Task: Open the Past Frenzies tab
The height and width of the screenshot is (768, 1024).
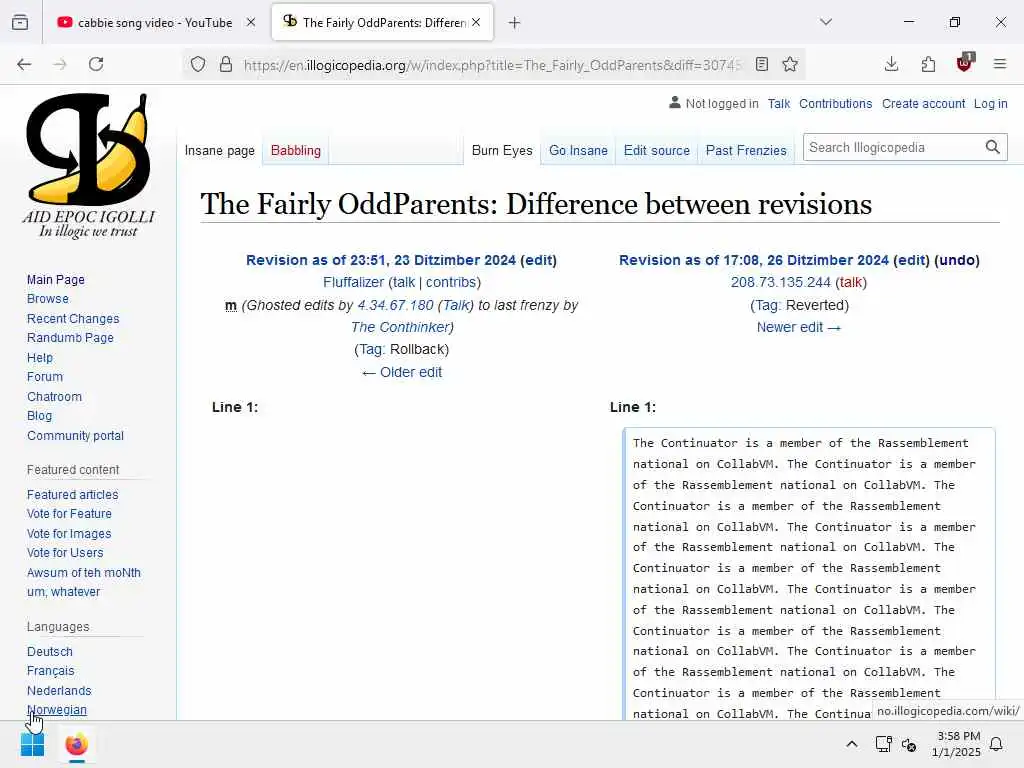Action: [x=746, y=150]
